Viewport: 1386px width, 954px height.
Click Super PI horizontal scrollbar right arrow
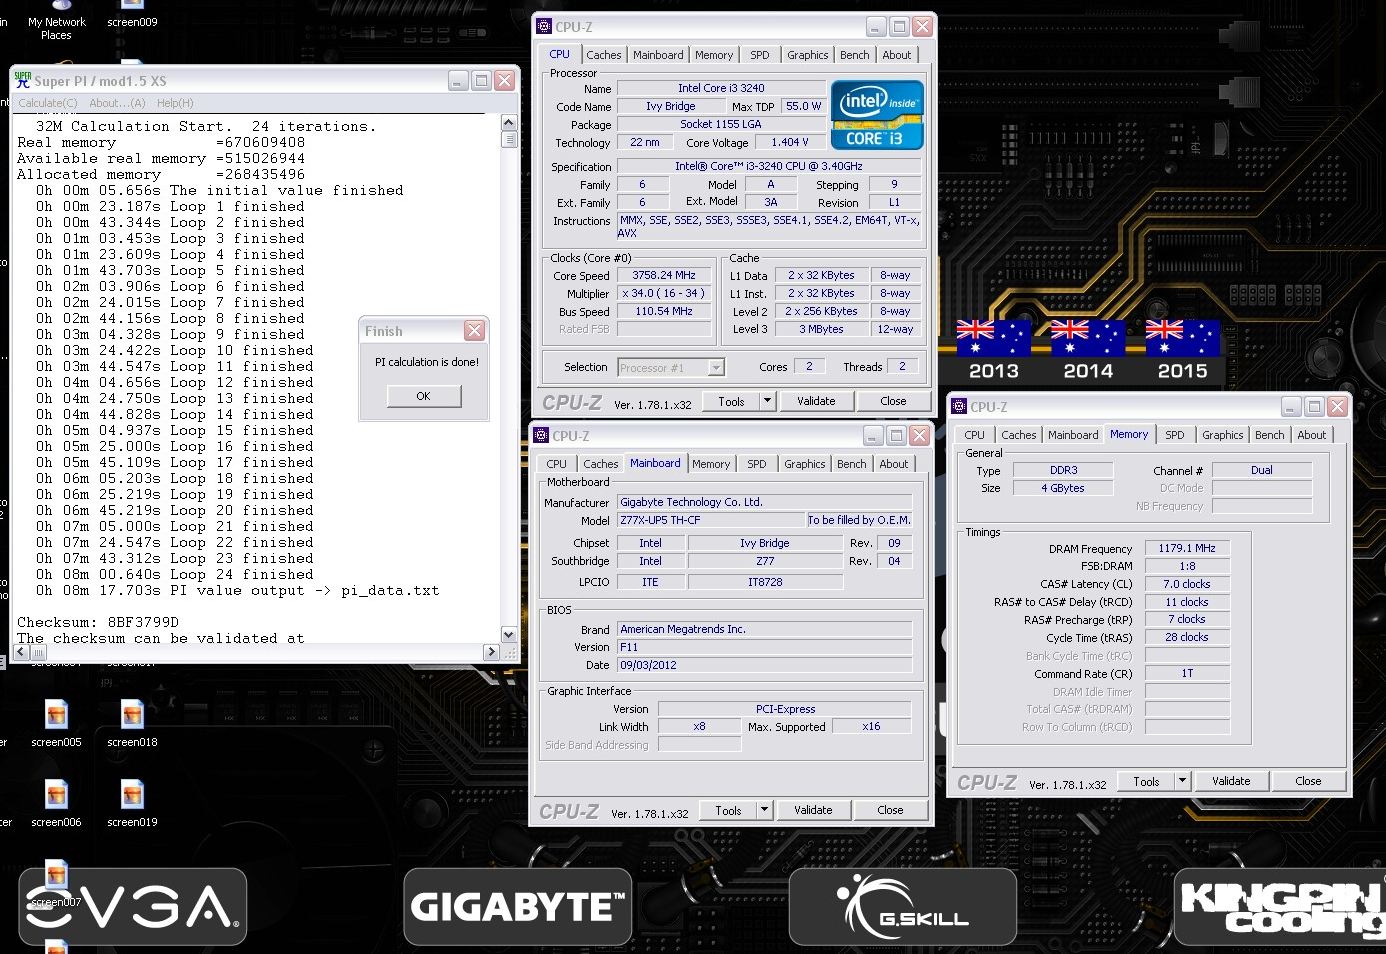click(491, 652)
